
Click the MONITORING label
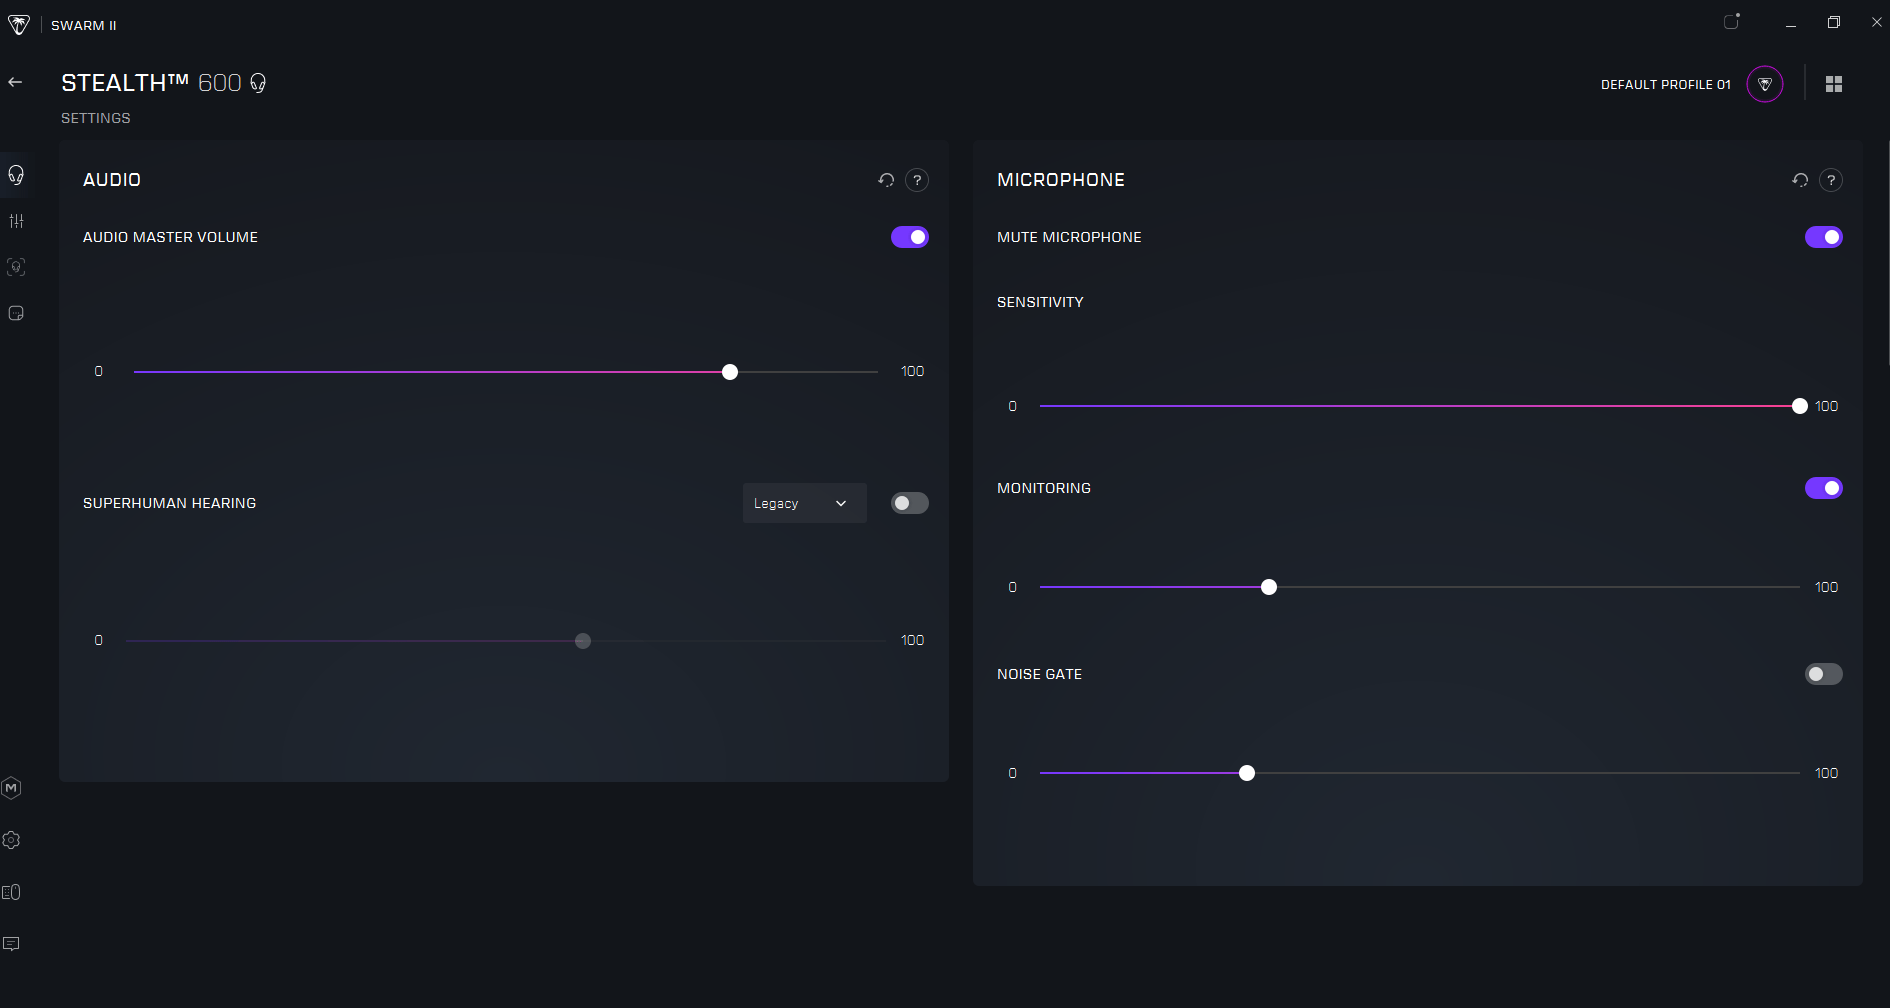1044,488
